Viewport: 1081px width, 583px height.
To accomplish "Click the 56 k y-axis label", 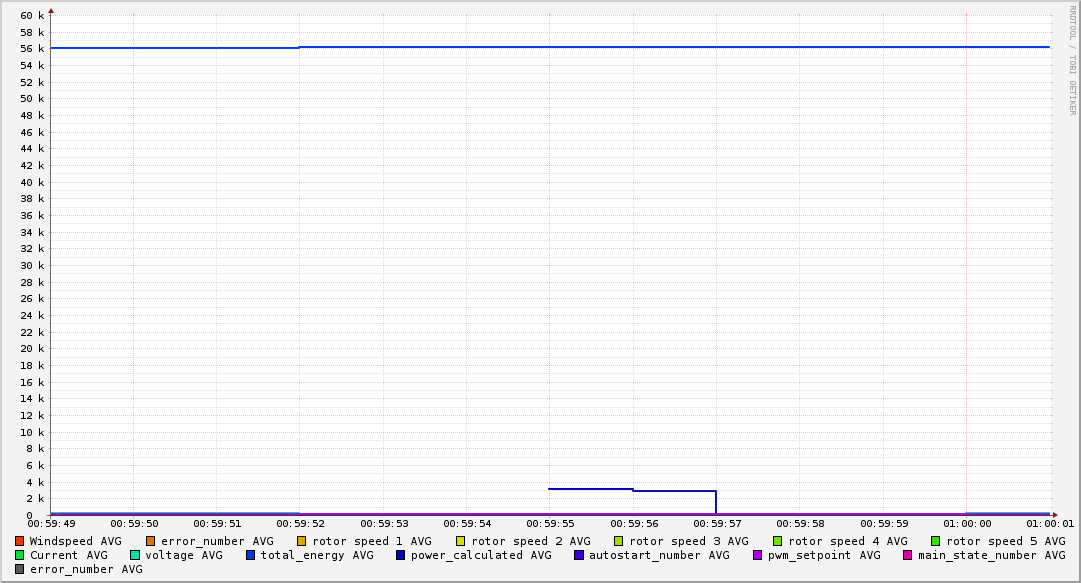I will click(33, 49).
